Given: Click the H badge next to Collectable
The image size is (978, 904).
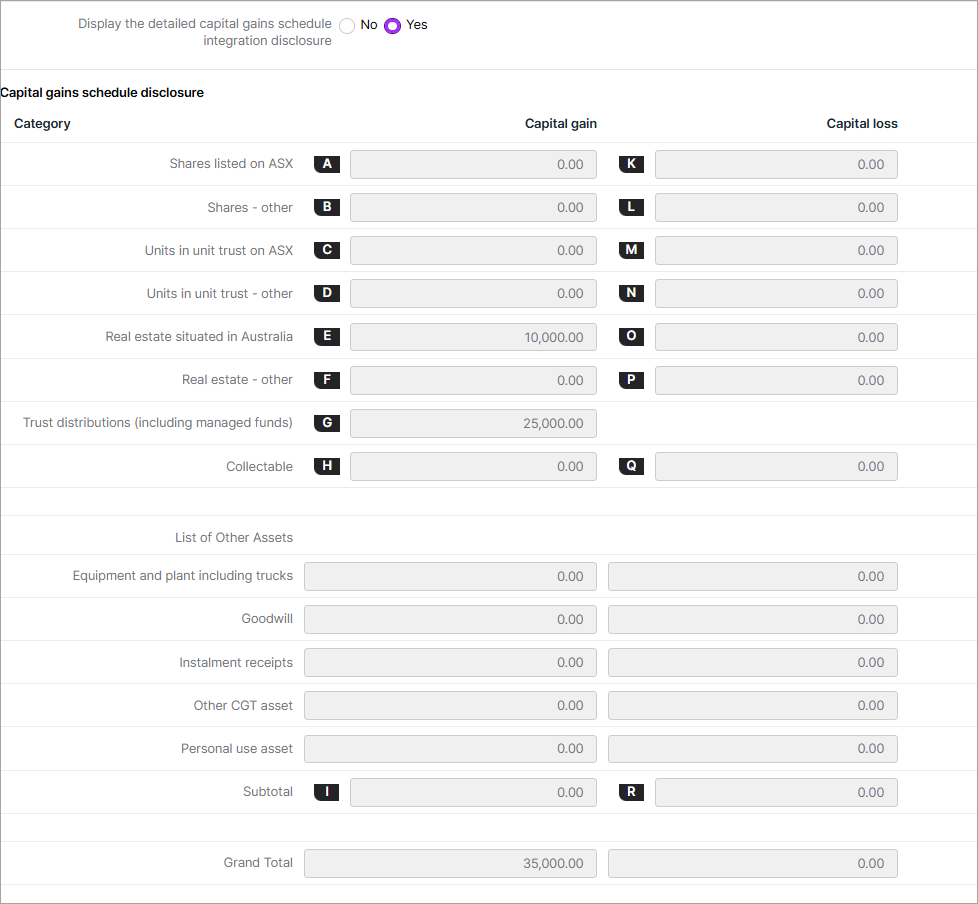Looking at the screenshot, I should tap(327, 466).
